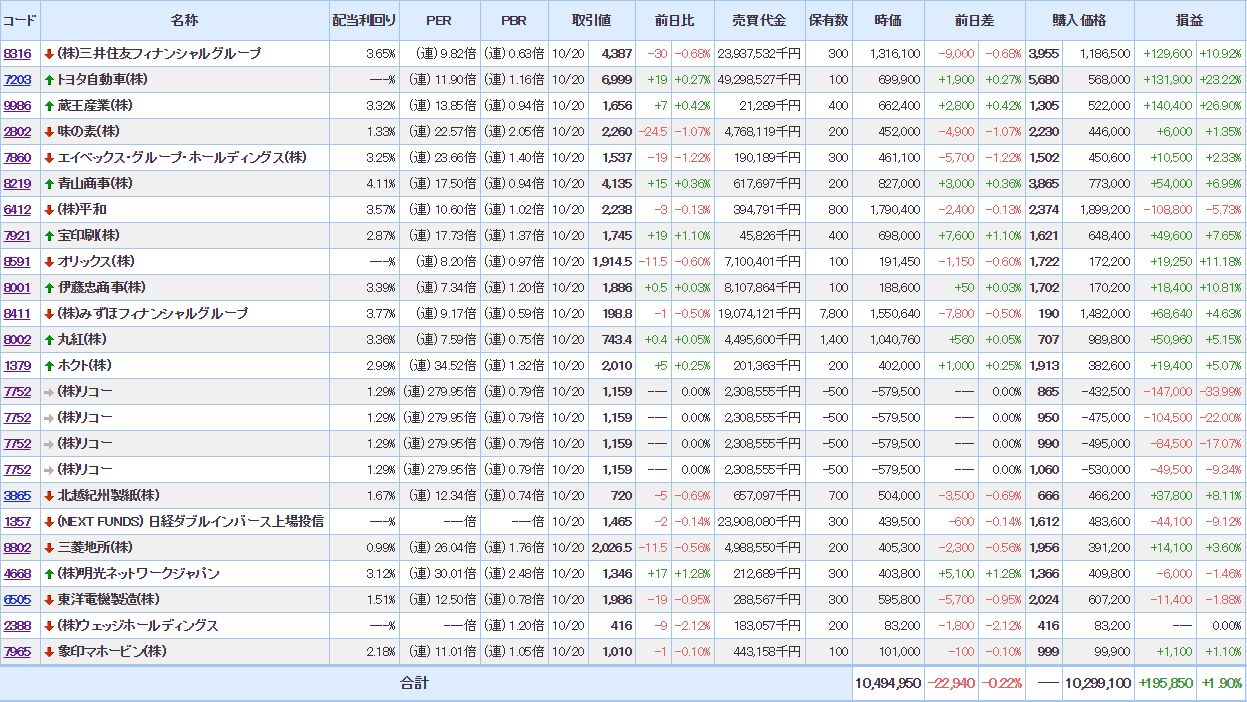Click the 損益 column header

(x=1190, y=20)
